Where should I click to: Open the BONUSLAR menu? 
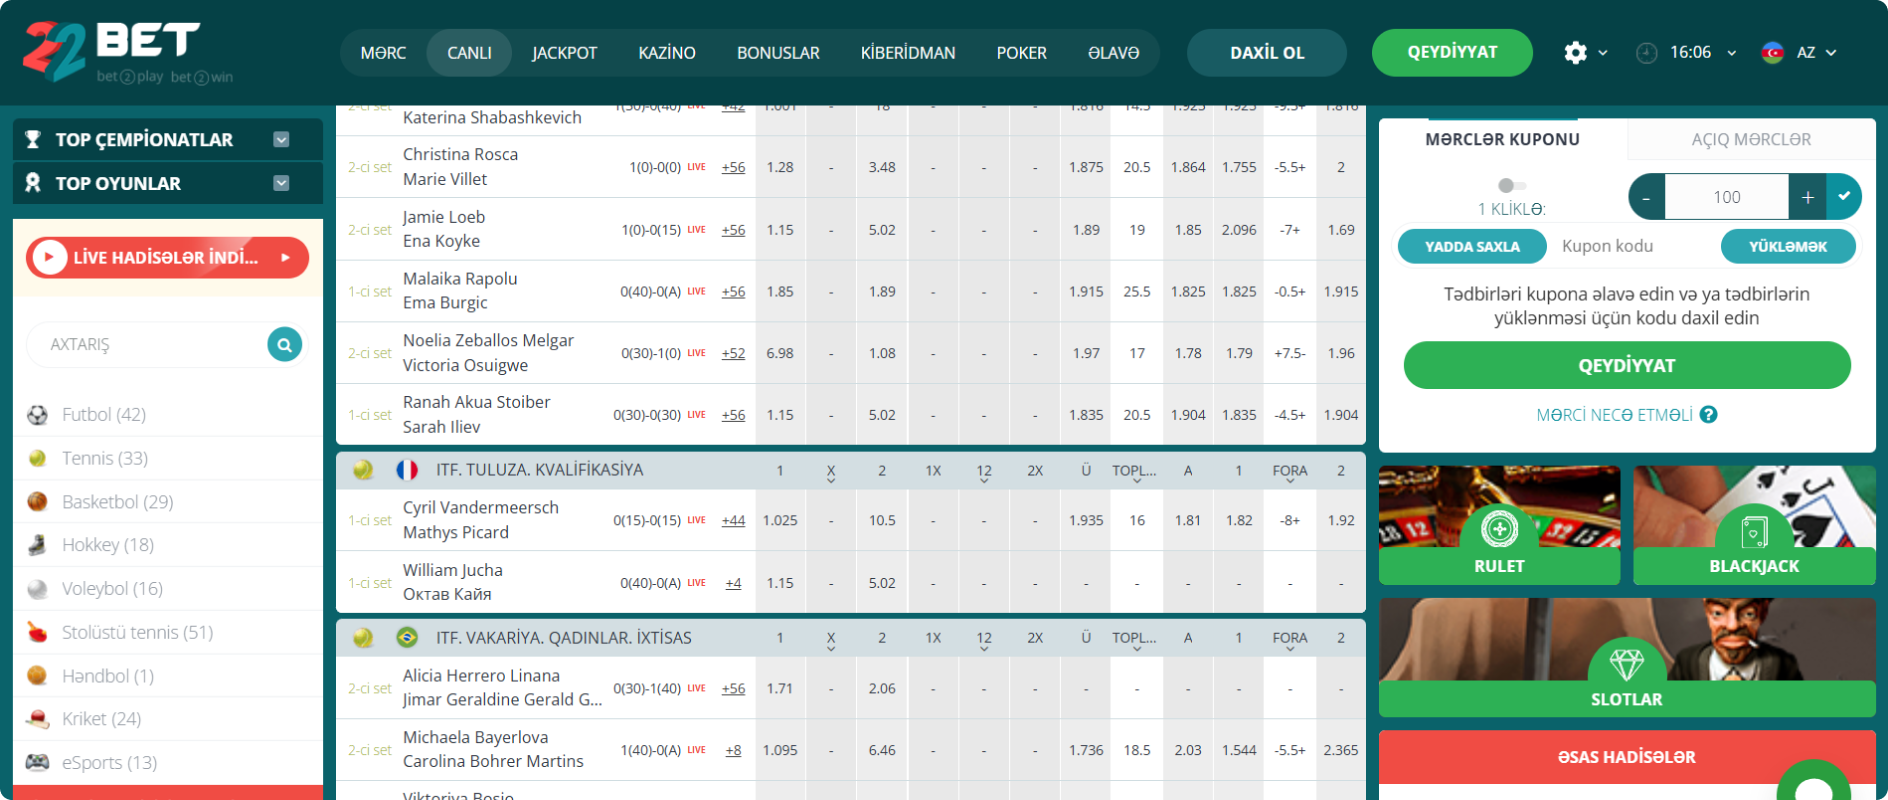click(x=778, y=53)
